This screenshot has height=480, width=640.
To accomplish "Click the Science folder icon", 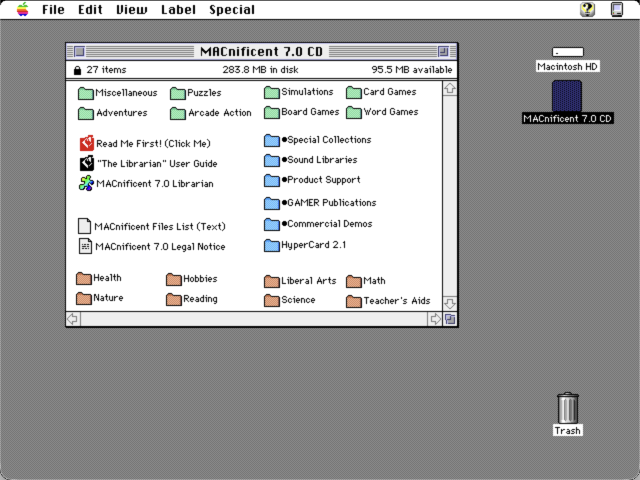I will pyautogui.click(x=271, y=301).
